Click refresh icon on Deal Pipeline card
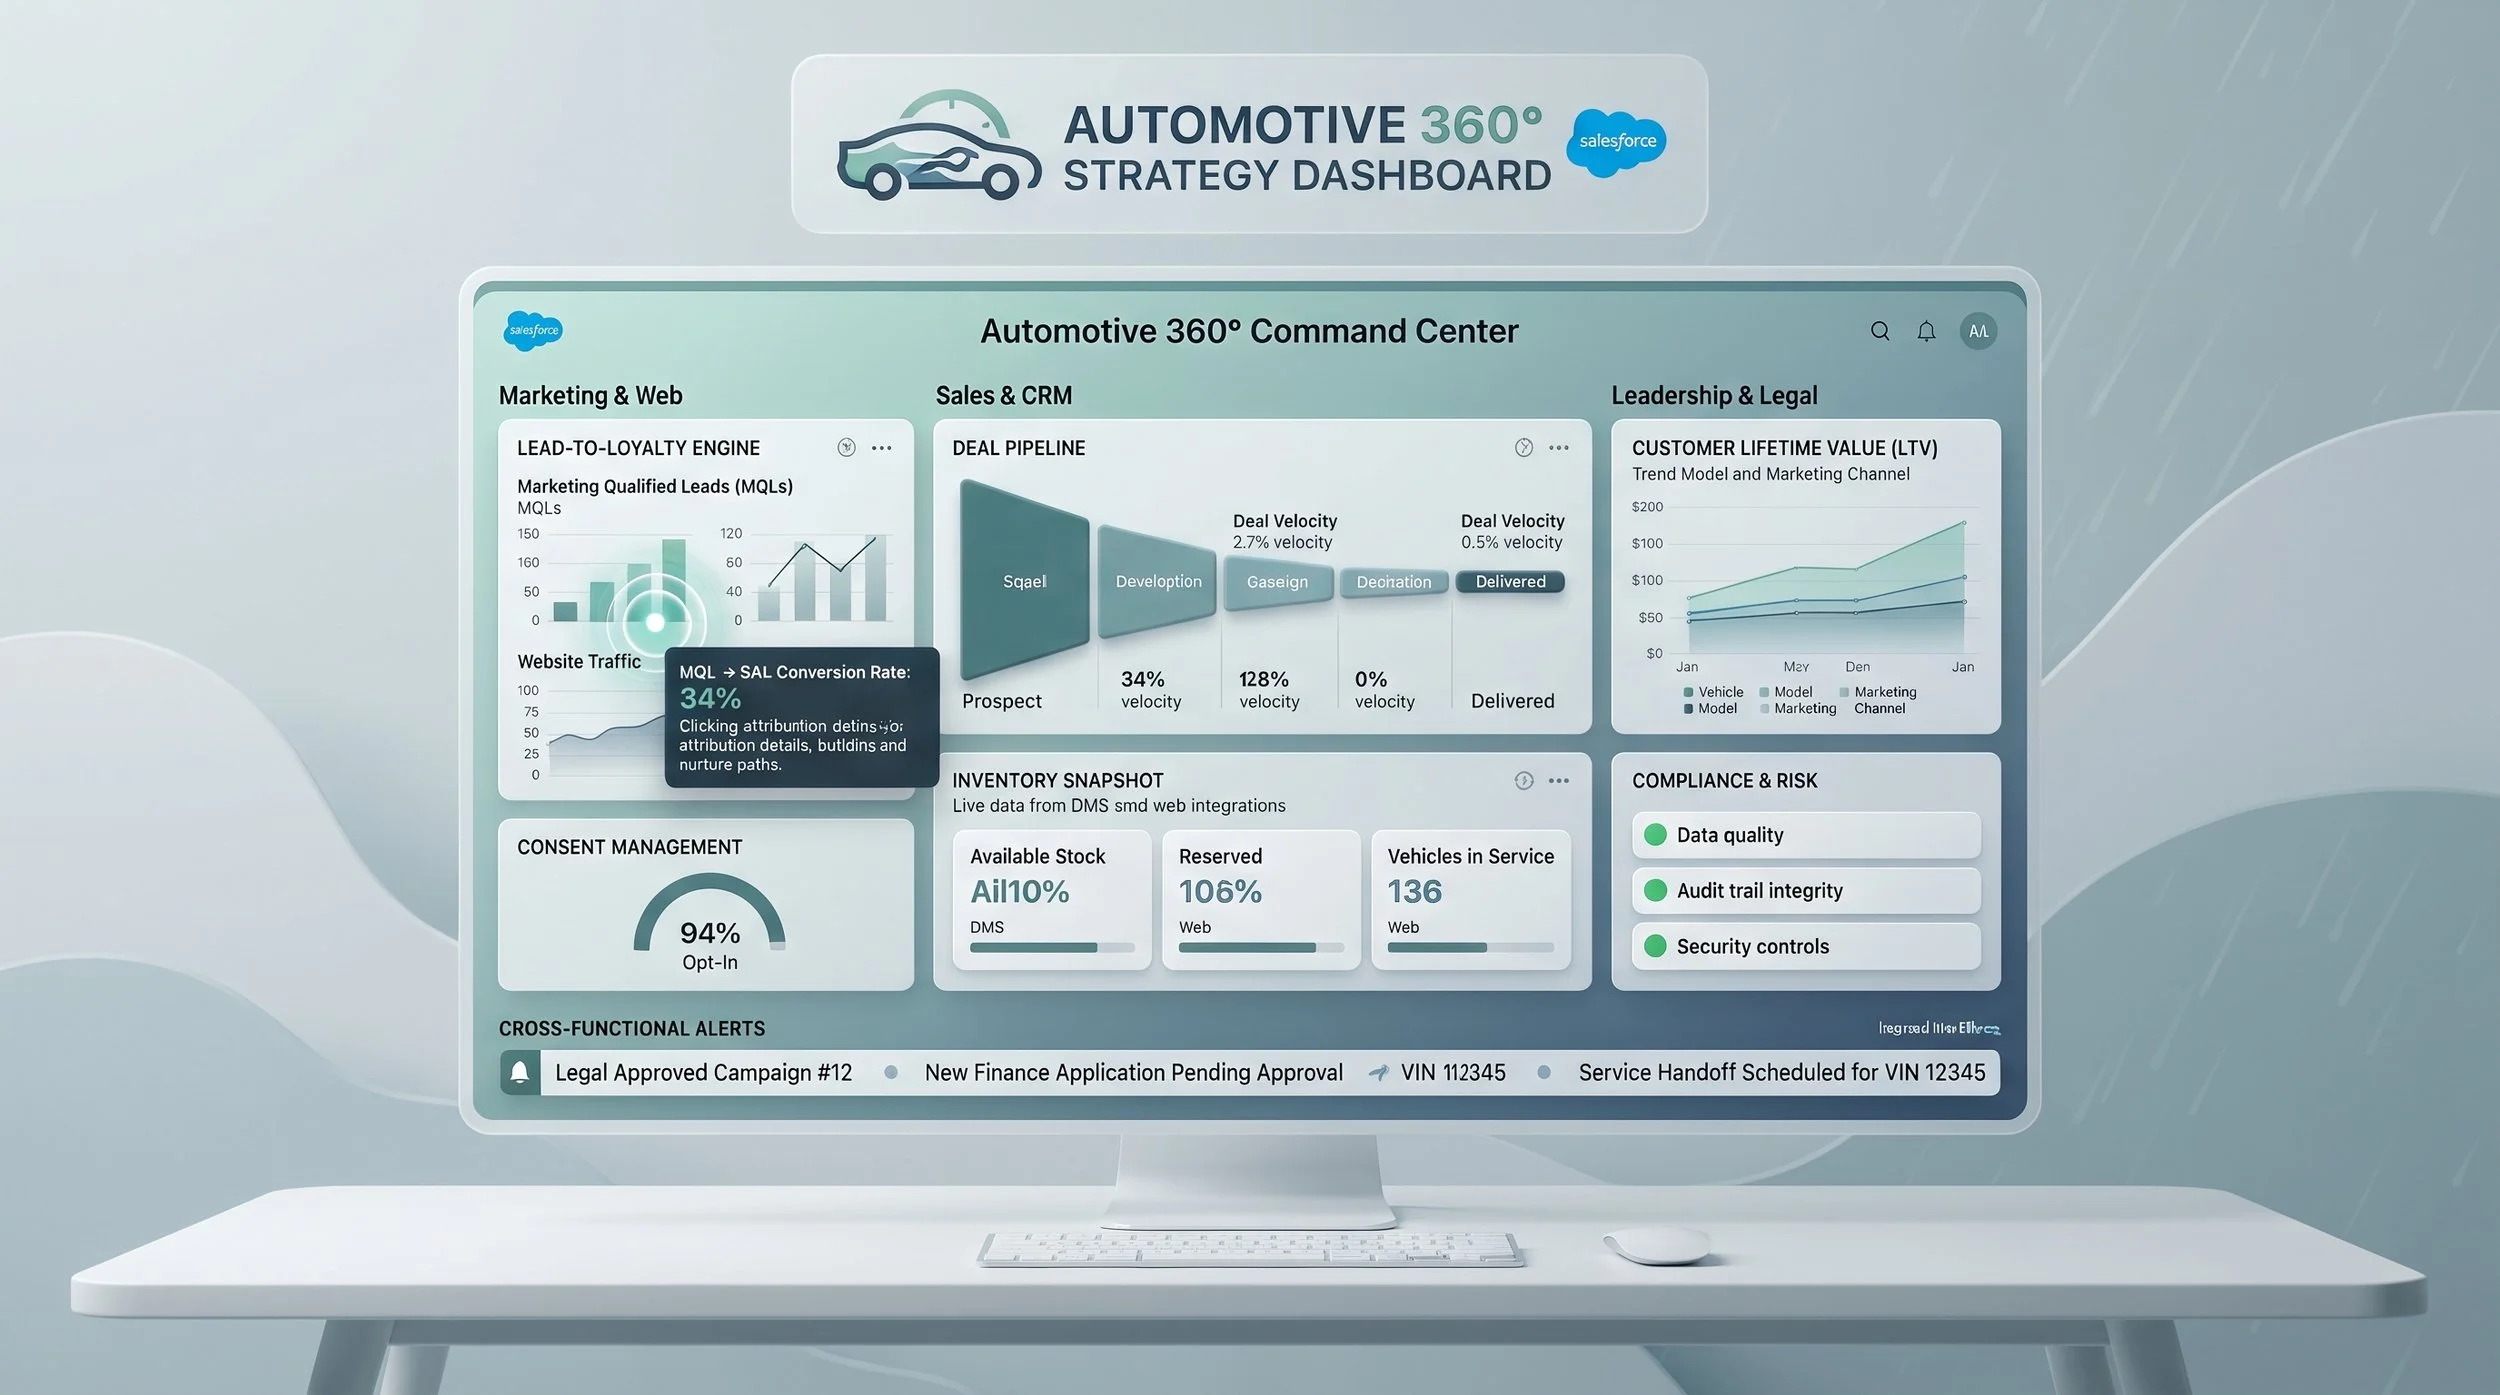Viewport: 2500px width, 1395px height. pyautogui.click(x=1523, y=447)
